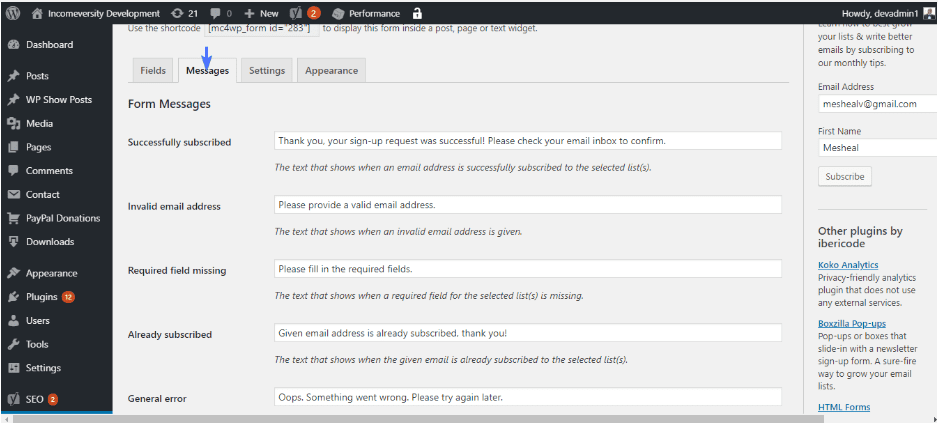Click the Users person icon

[x=14, y=321]
